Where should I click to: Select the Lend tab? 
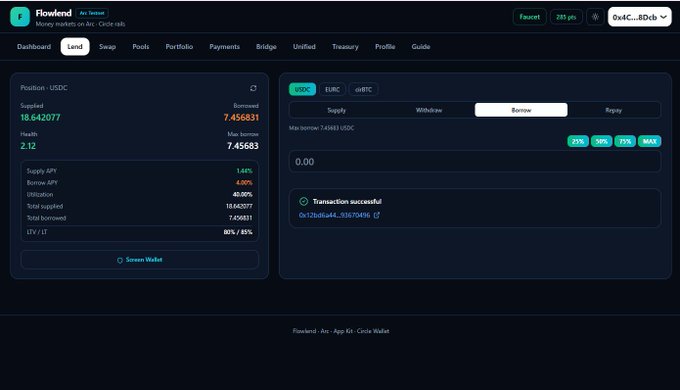click(75, 46)
